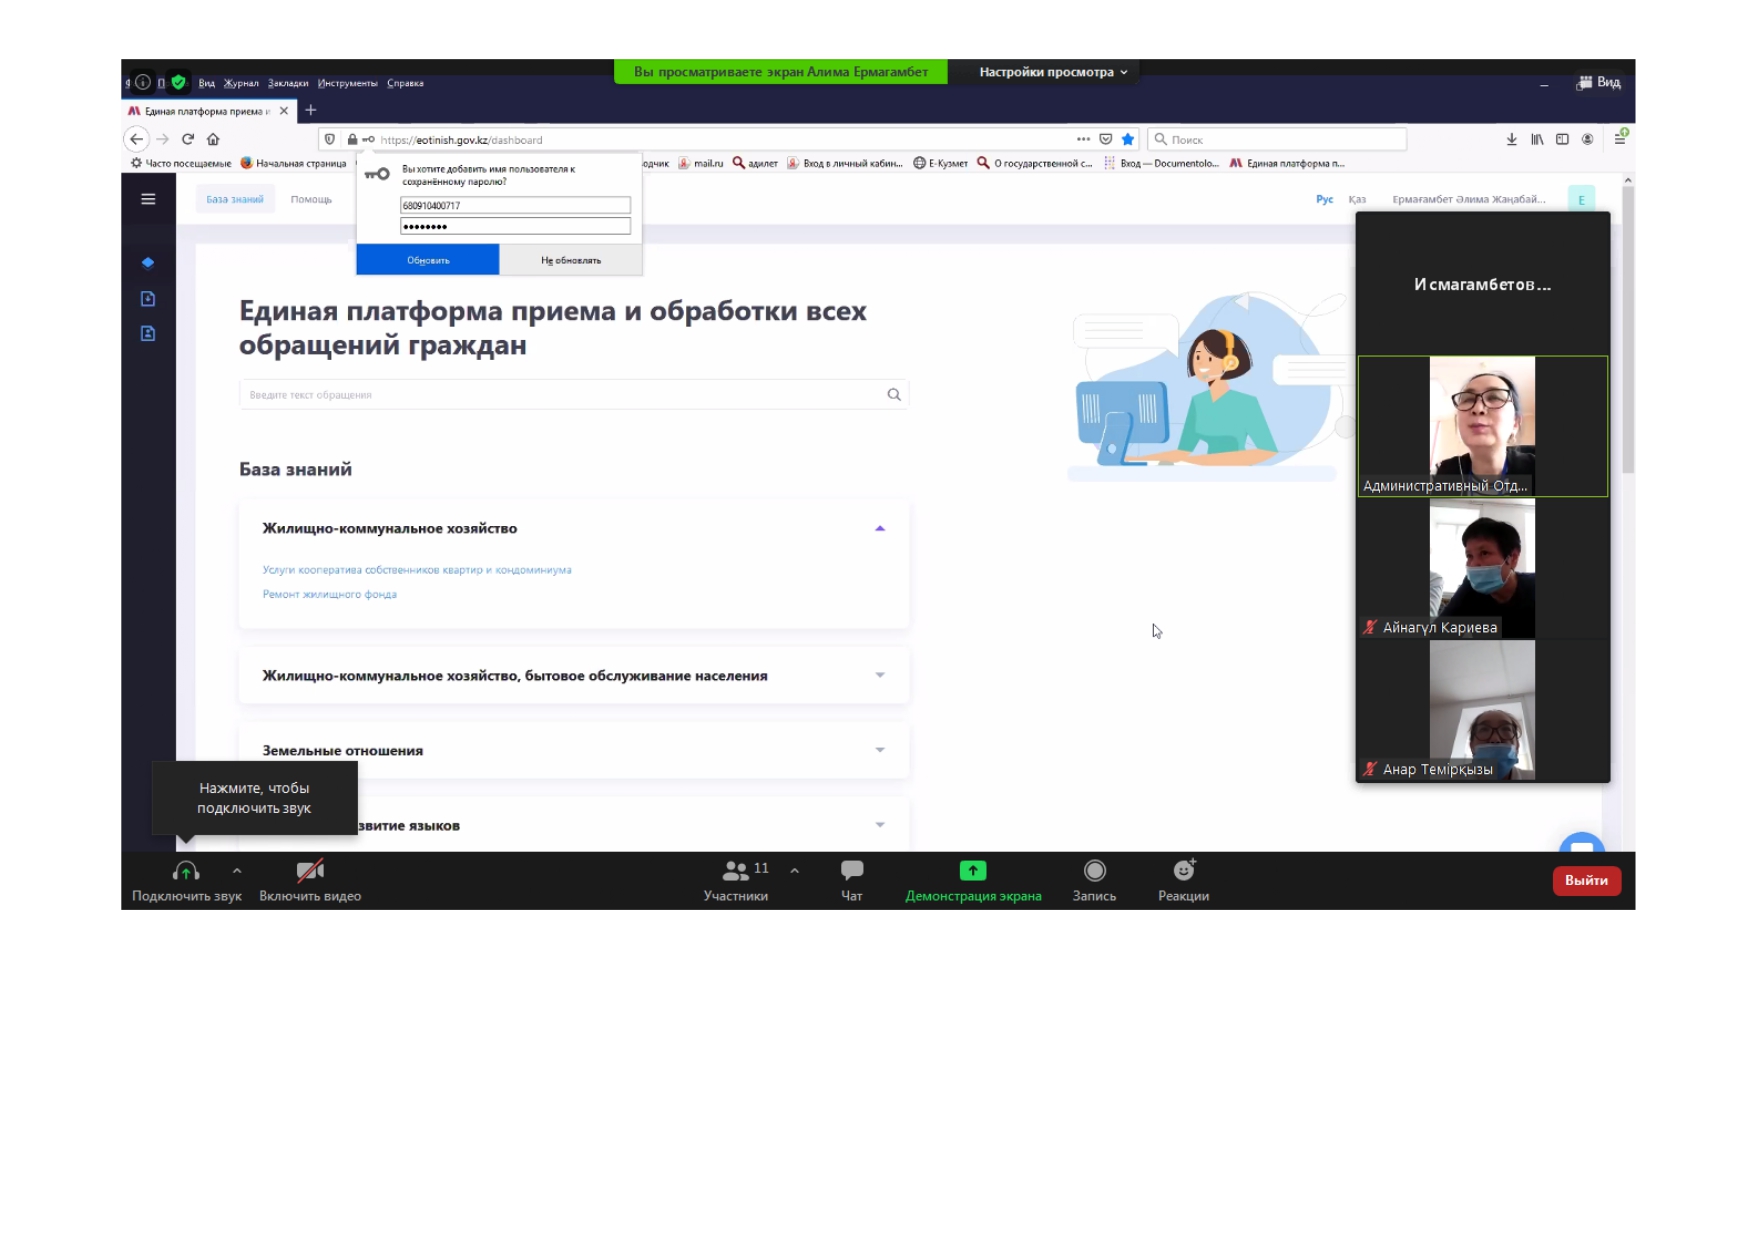Viewport: 1755px width, 1240px height.
Task: Click the search magnifier in appeal field
Action: [x=894, y=394]
